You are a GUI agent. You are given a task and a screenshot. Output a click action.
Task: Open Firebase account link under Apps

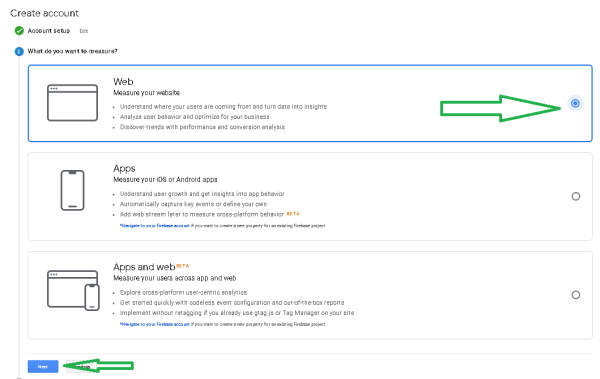(155, 226)
